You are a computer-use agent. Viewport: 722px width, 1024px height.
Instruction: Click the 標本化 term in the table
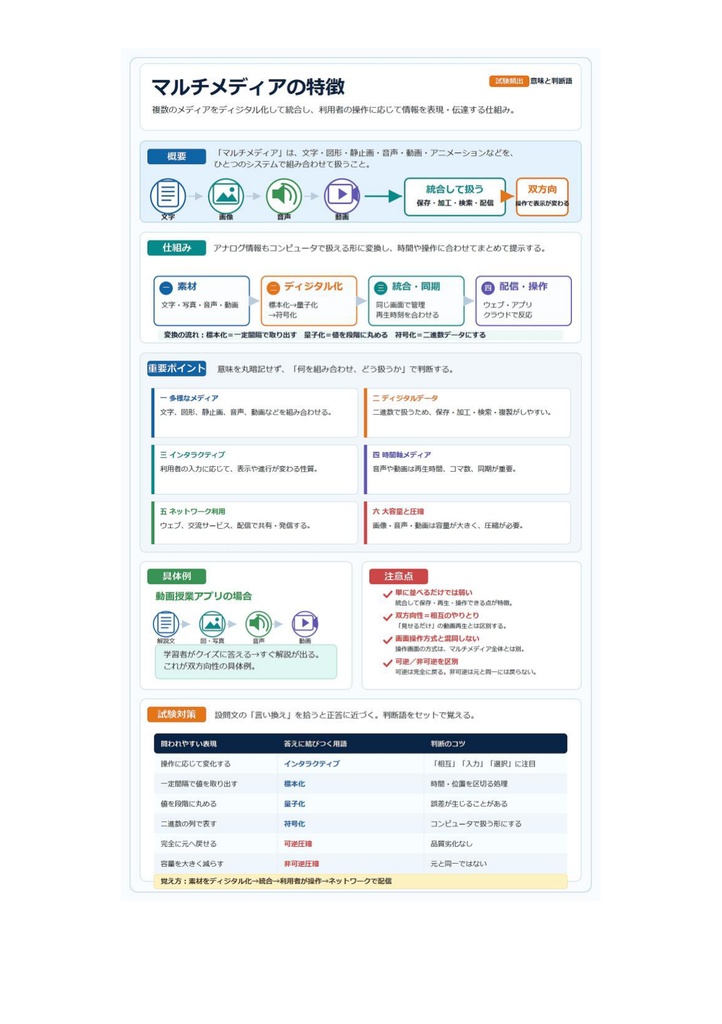(294, 784)
